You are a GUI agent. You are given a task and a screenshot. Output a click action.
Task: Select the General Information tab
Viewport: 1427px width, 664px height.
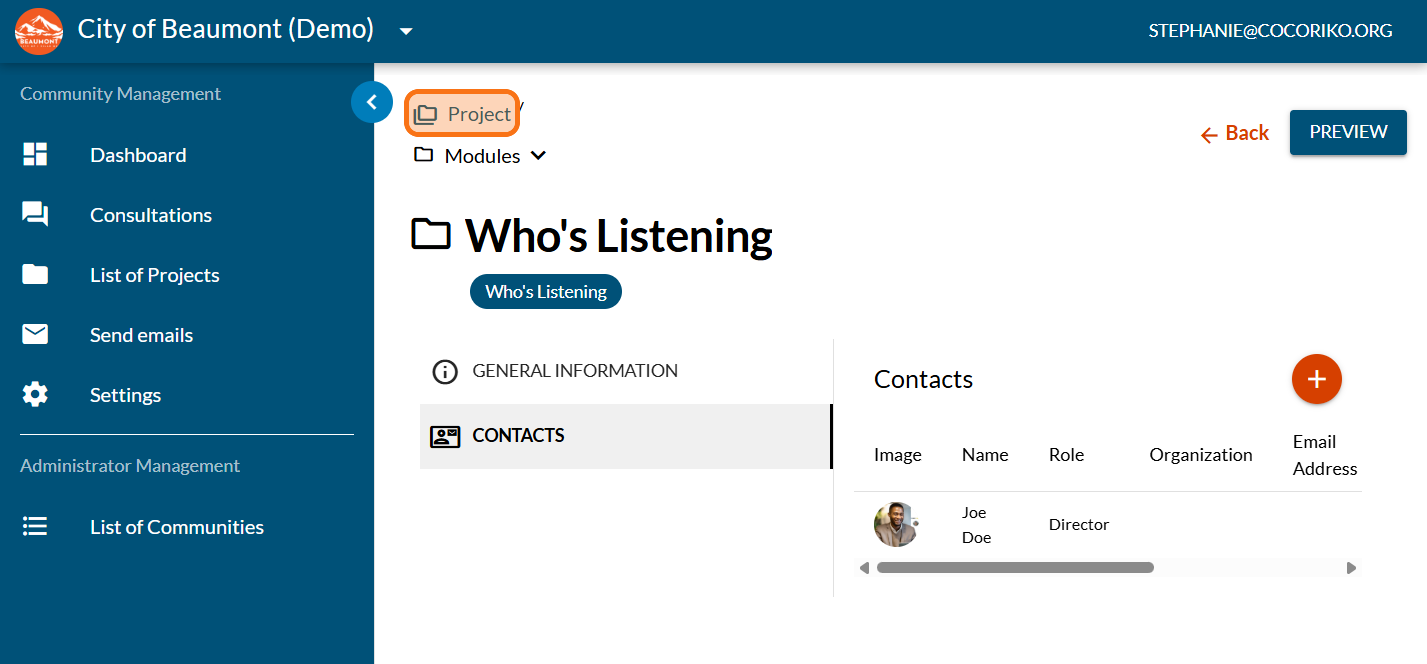coord(574,371)
